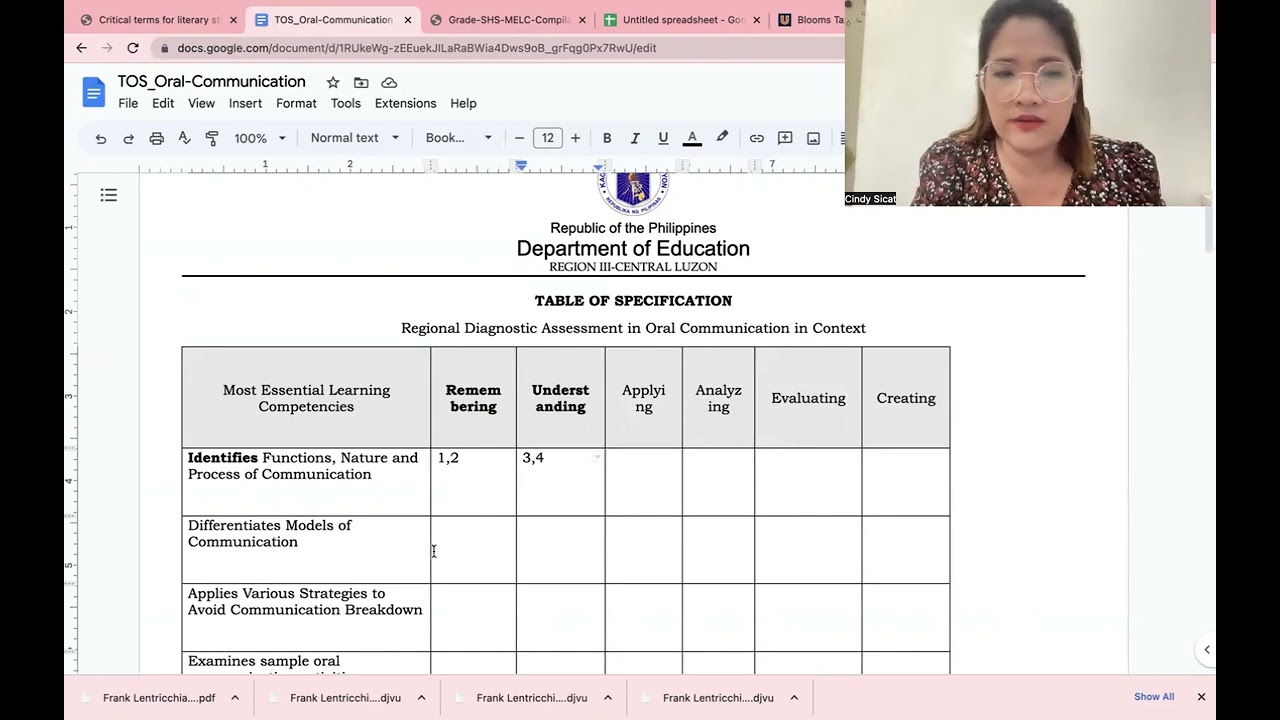Open the Extensions menu
Image resolution: width=1280 pixels, height=720 pixels.
[405, 103]
